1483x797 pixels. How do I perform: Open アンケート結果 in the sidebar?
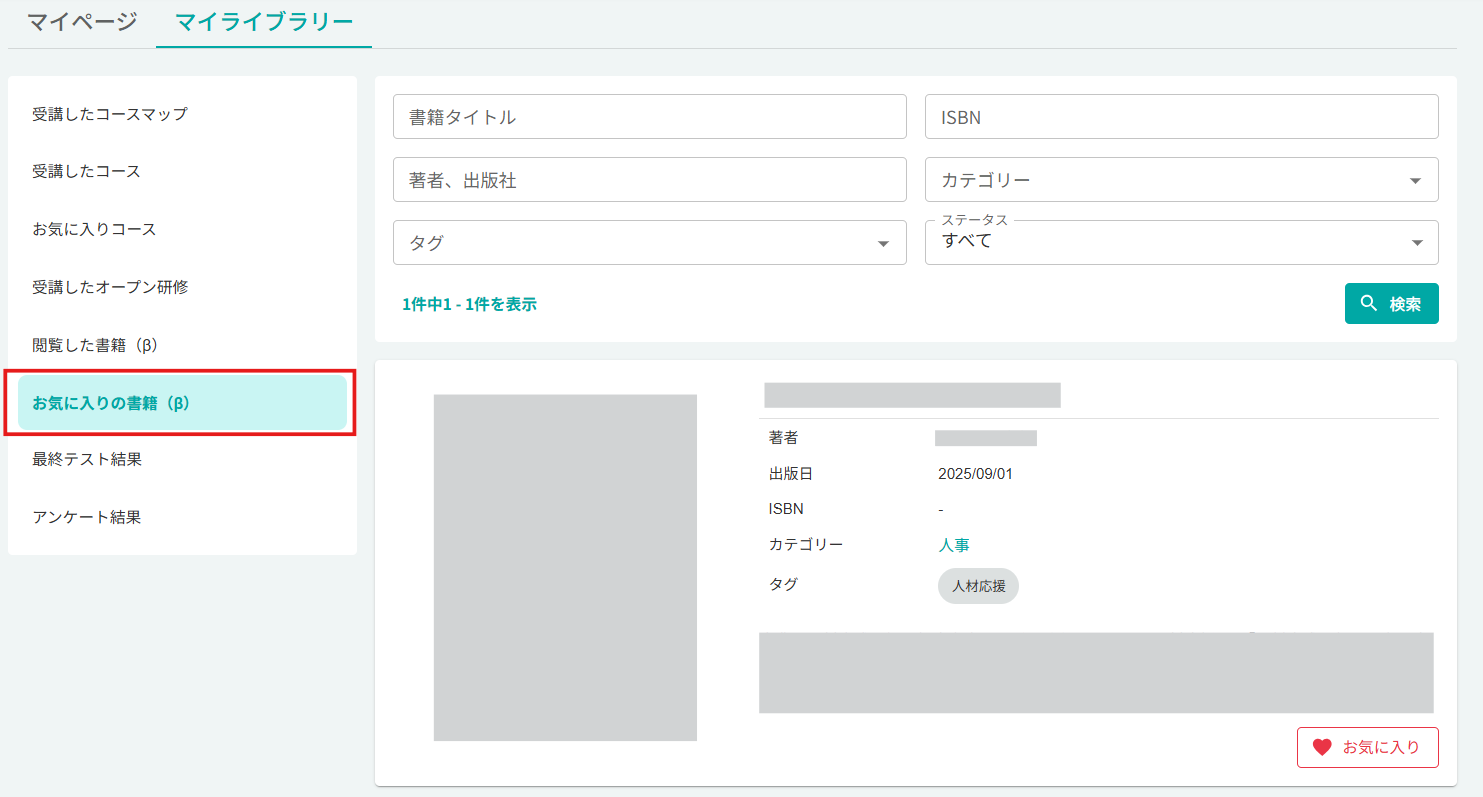[87, 516]
